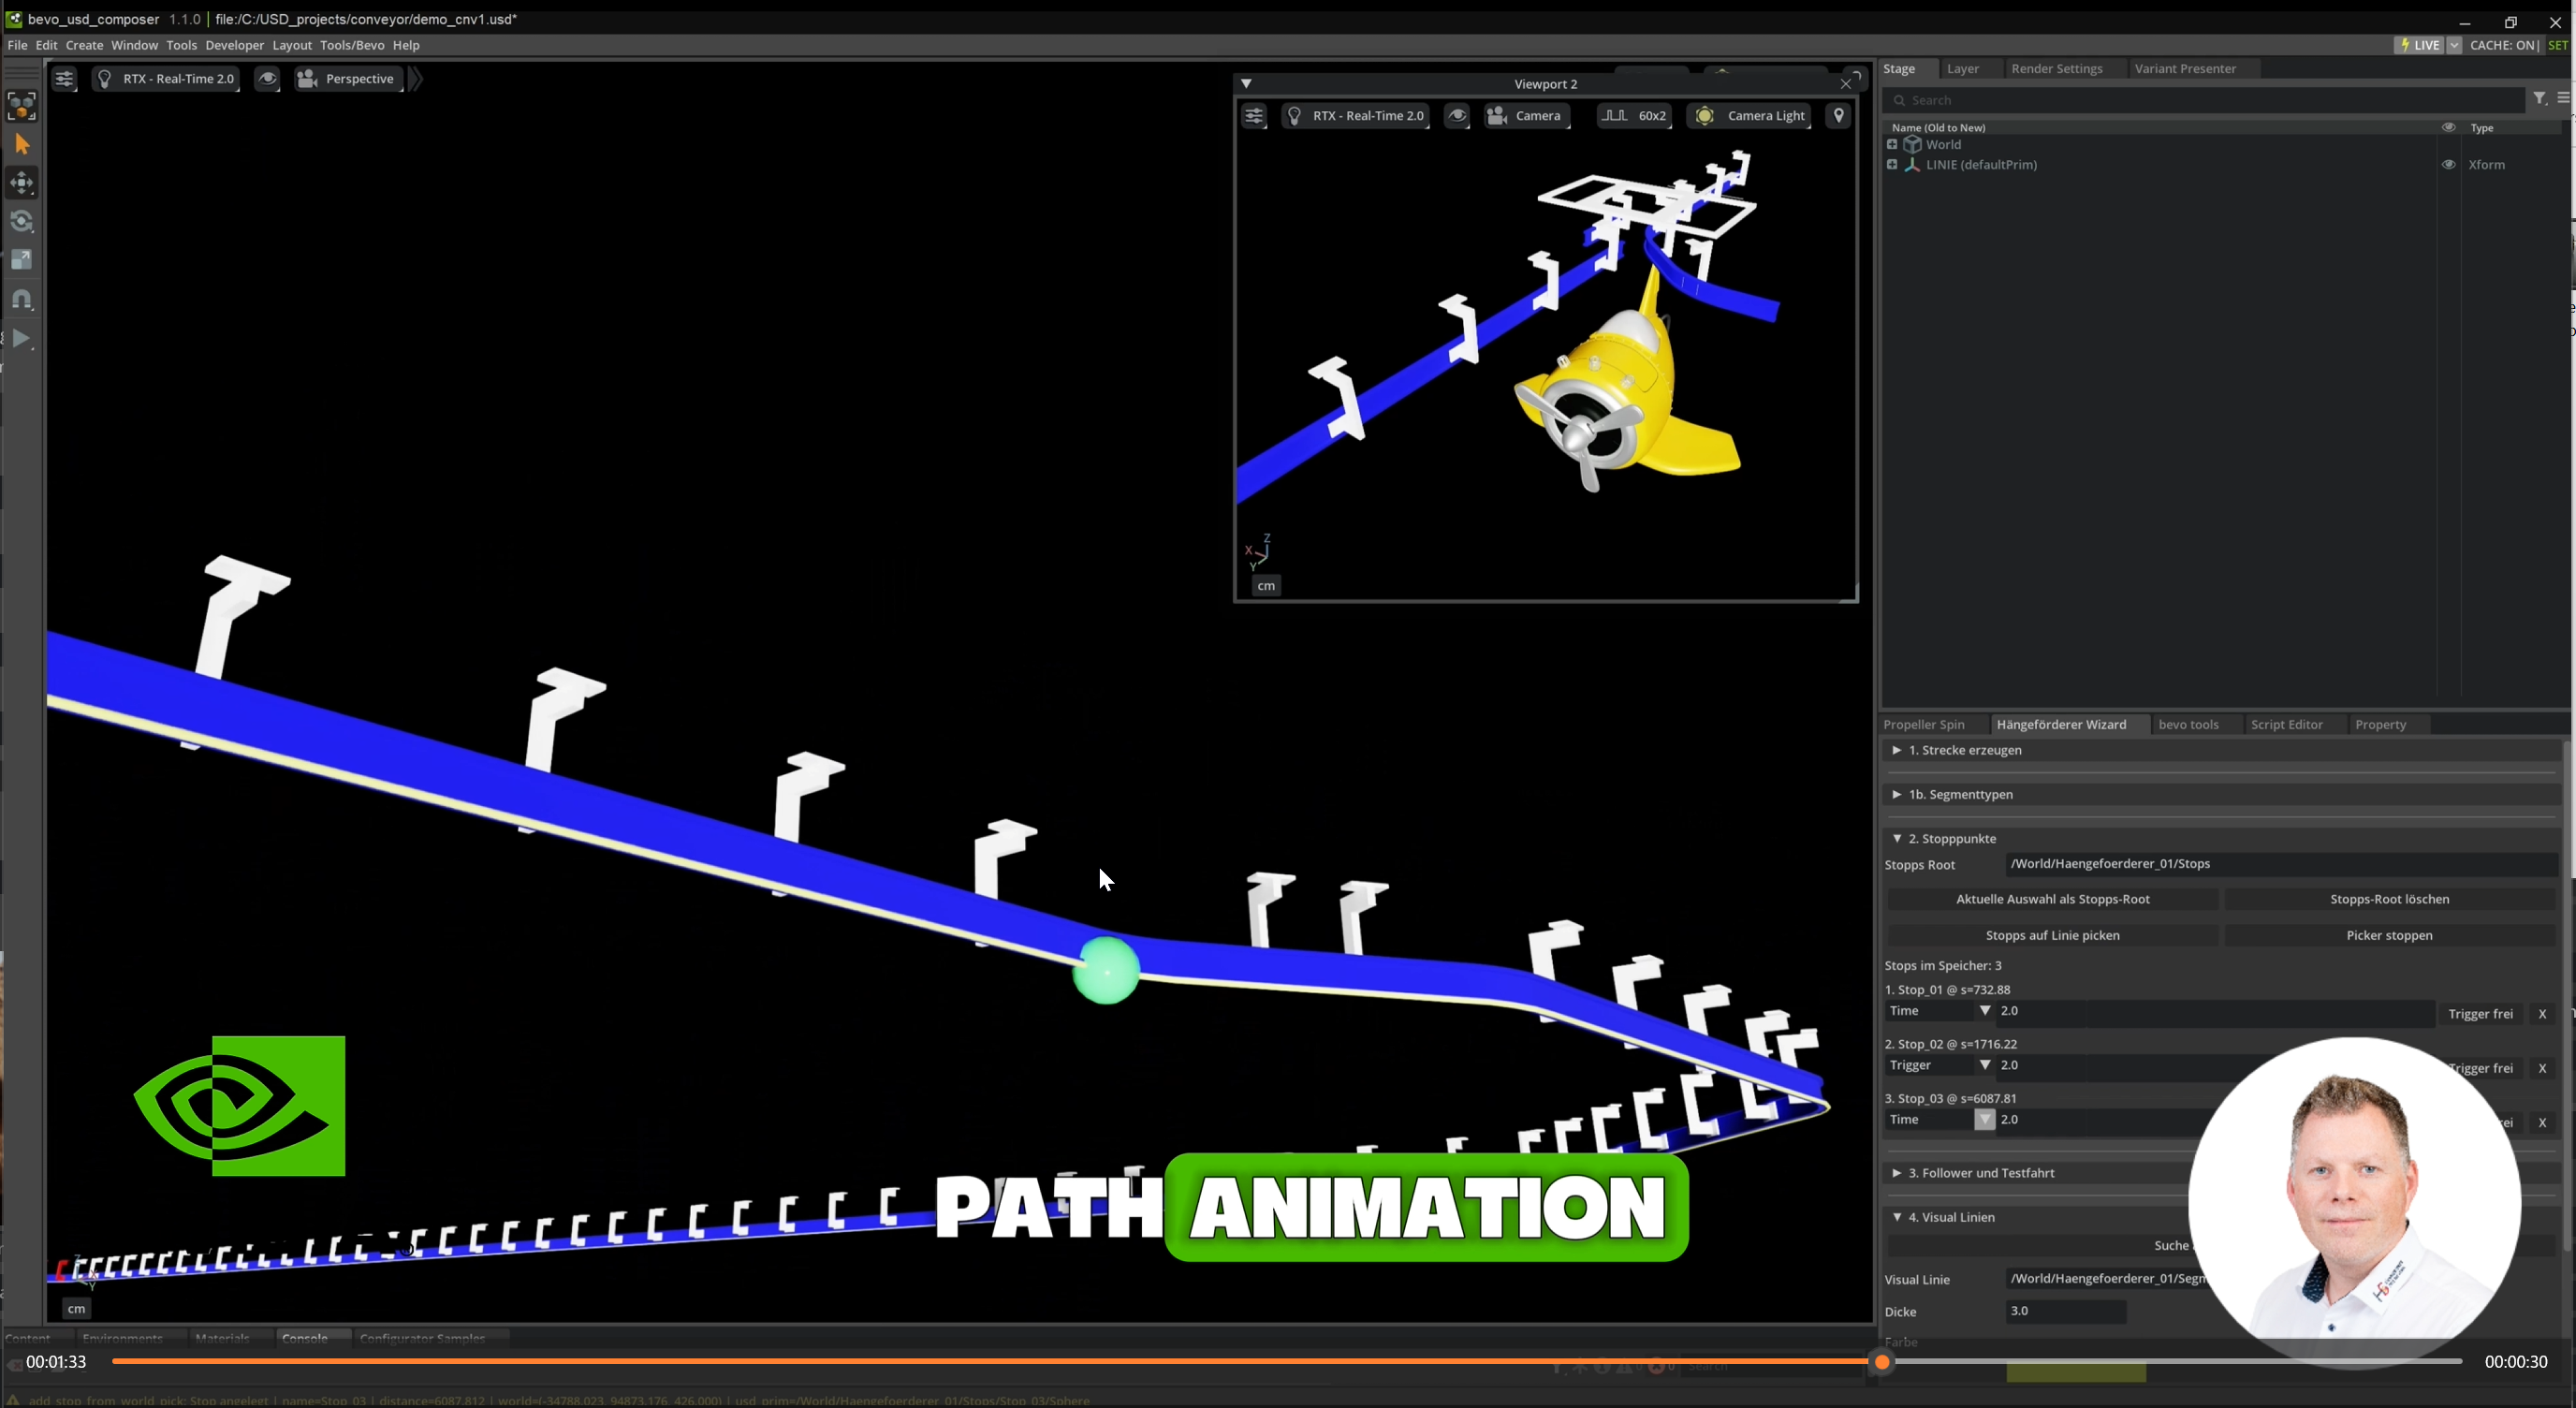
Task: Switch to the Script Editor tab
Action: click(2286, 725)
